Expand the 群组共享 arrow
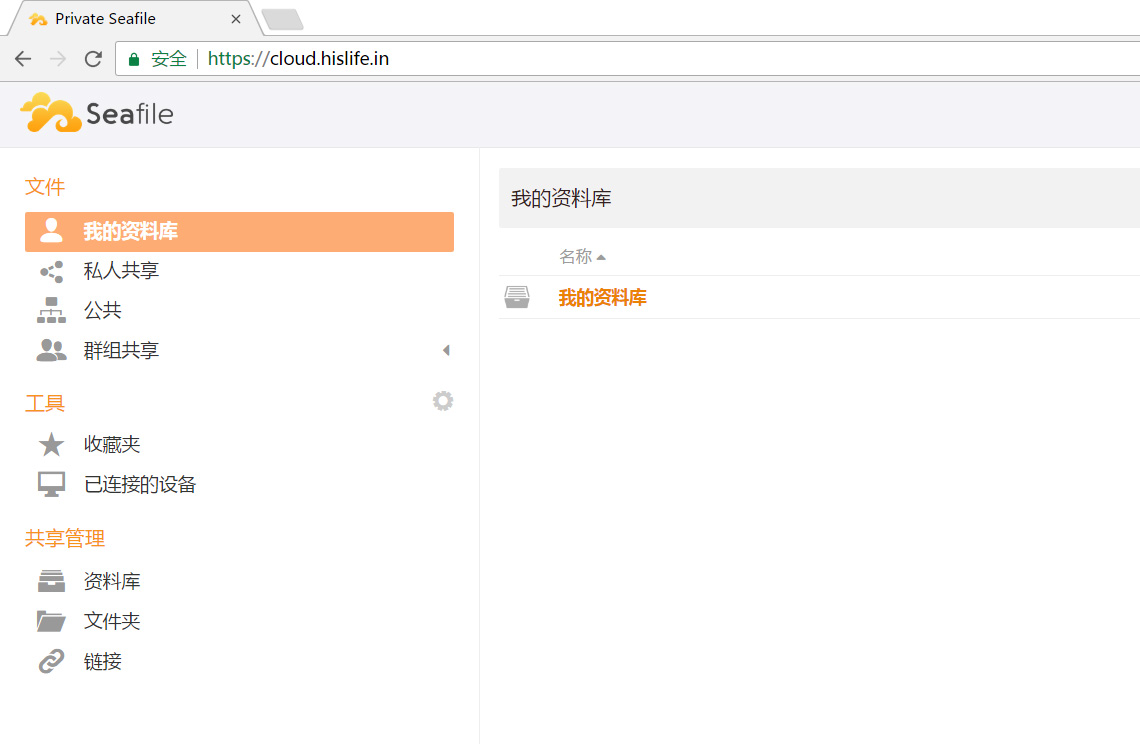Viewport: 1140px width, 744px height. click(446, 350)
